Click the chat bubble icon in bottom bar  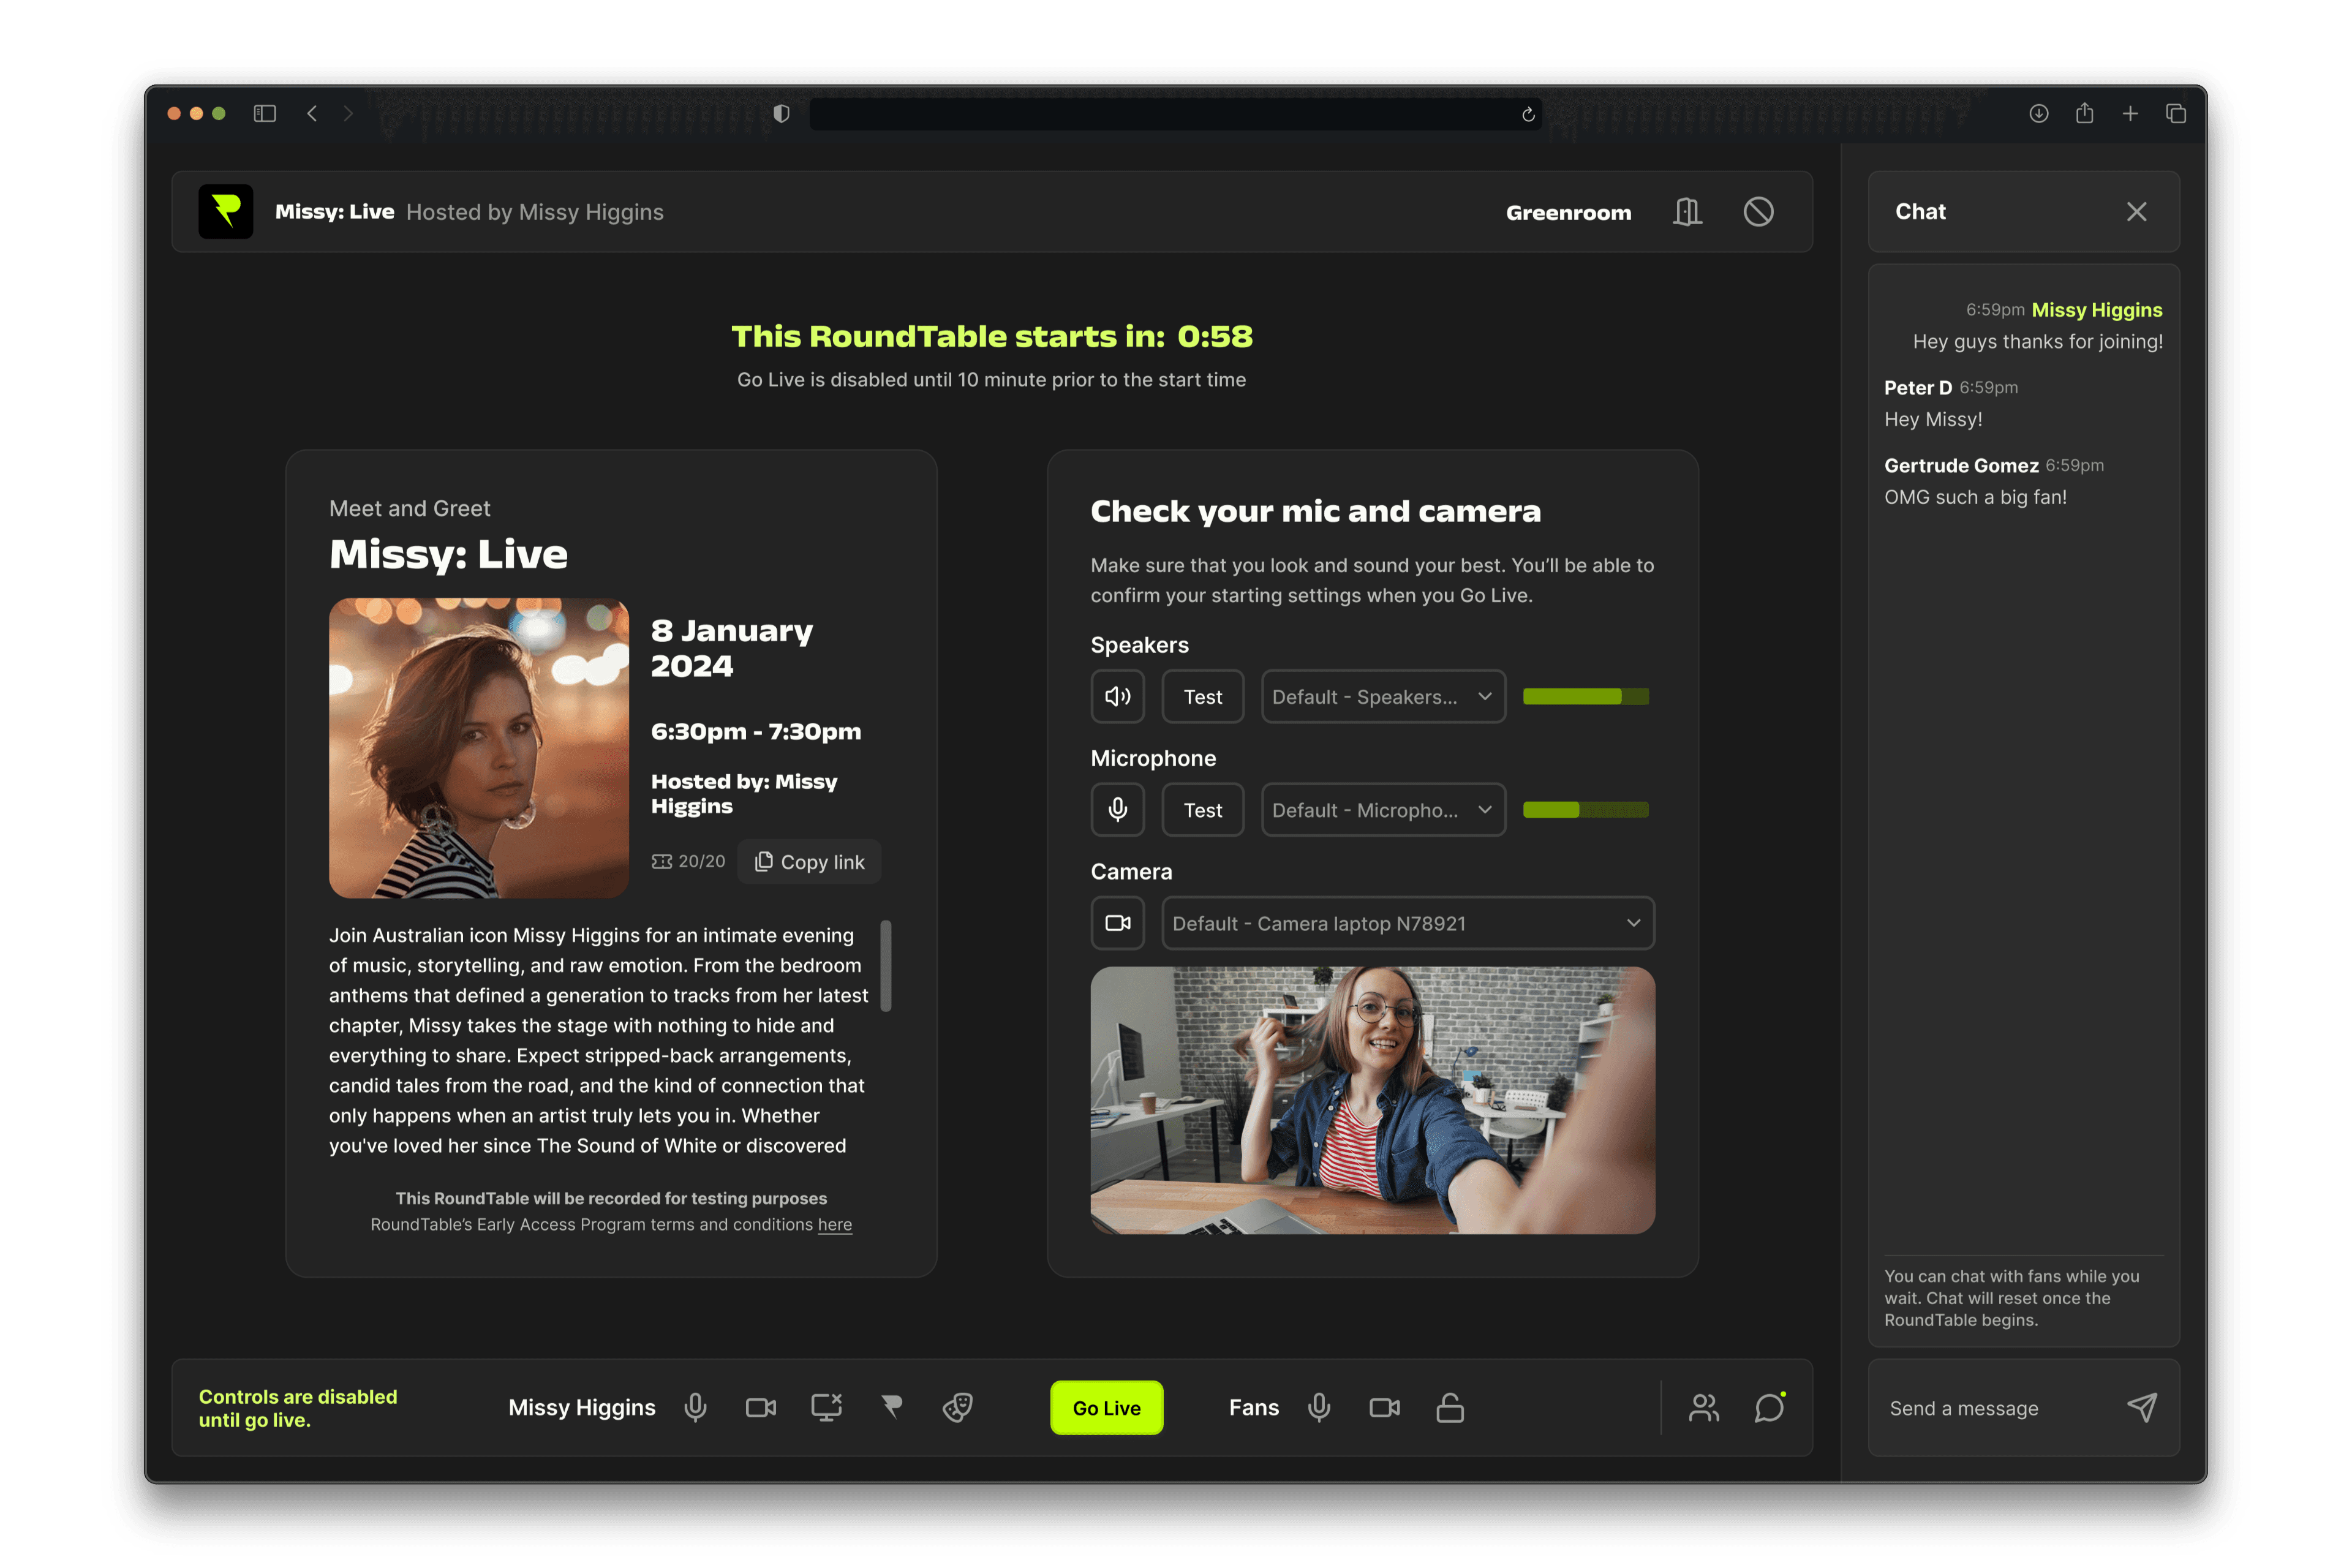coord(1769,1407)
